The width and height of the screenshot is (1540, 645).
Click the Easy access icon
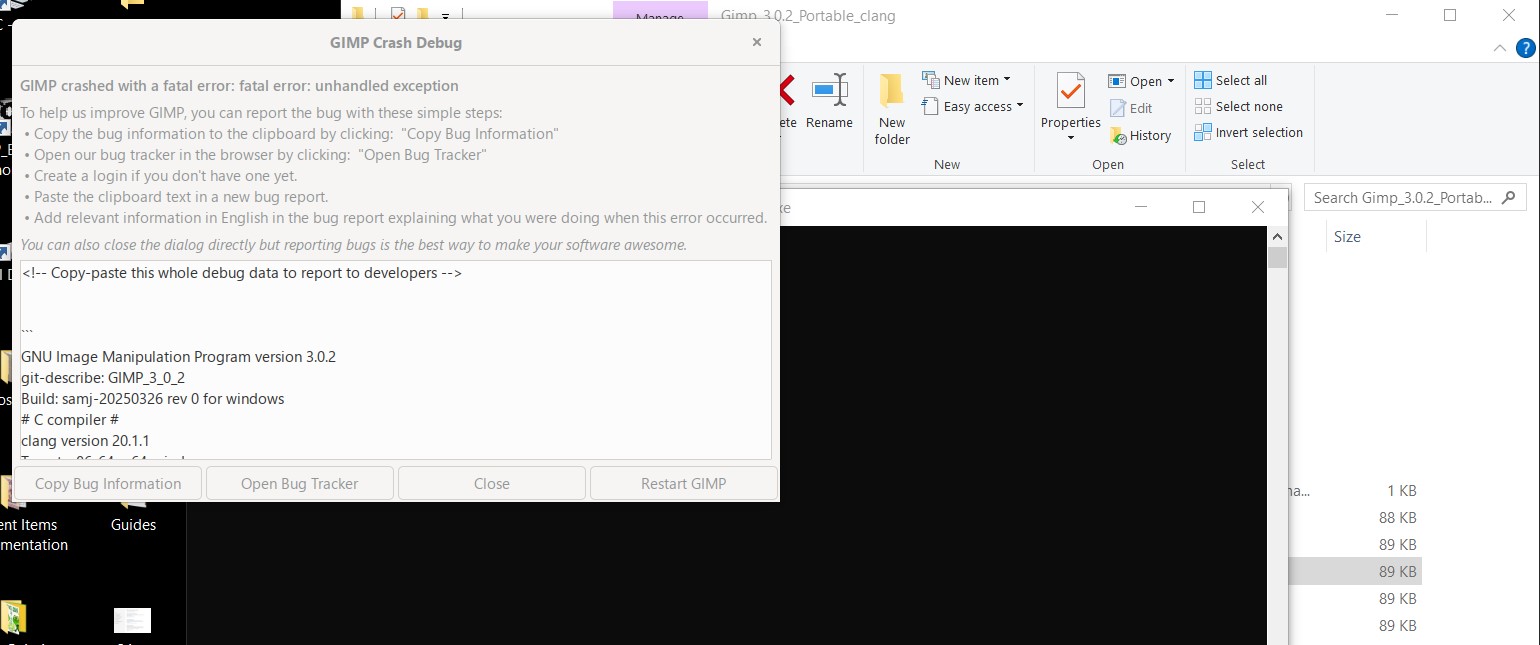[931, 106]
